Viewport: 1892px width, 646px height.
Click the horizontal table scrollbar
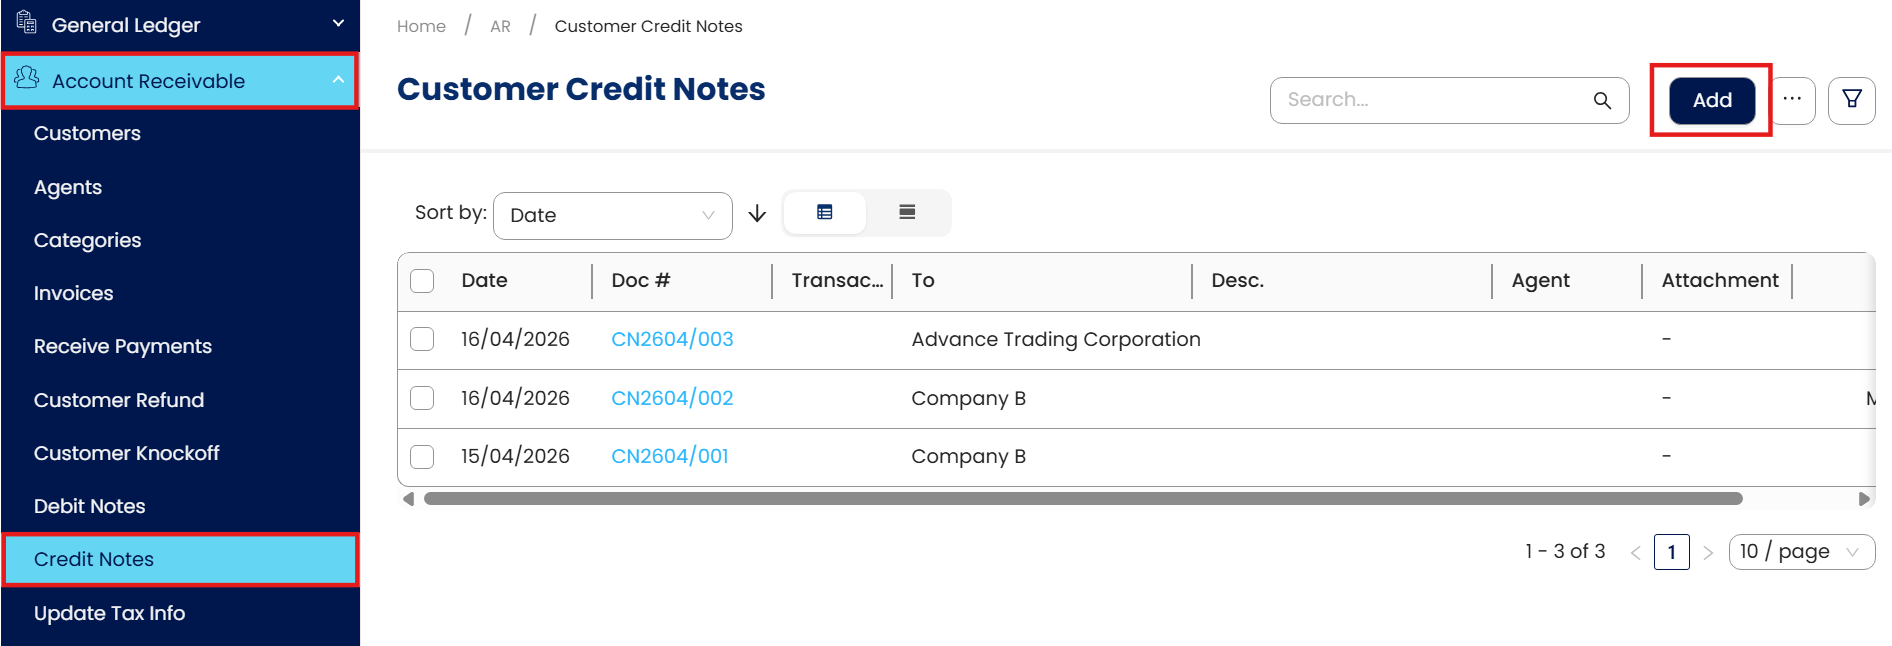point(1082,498)
